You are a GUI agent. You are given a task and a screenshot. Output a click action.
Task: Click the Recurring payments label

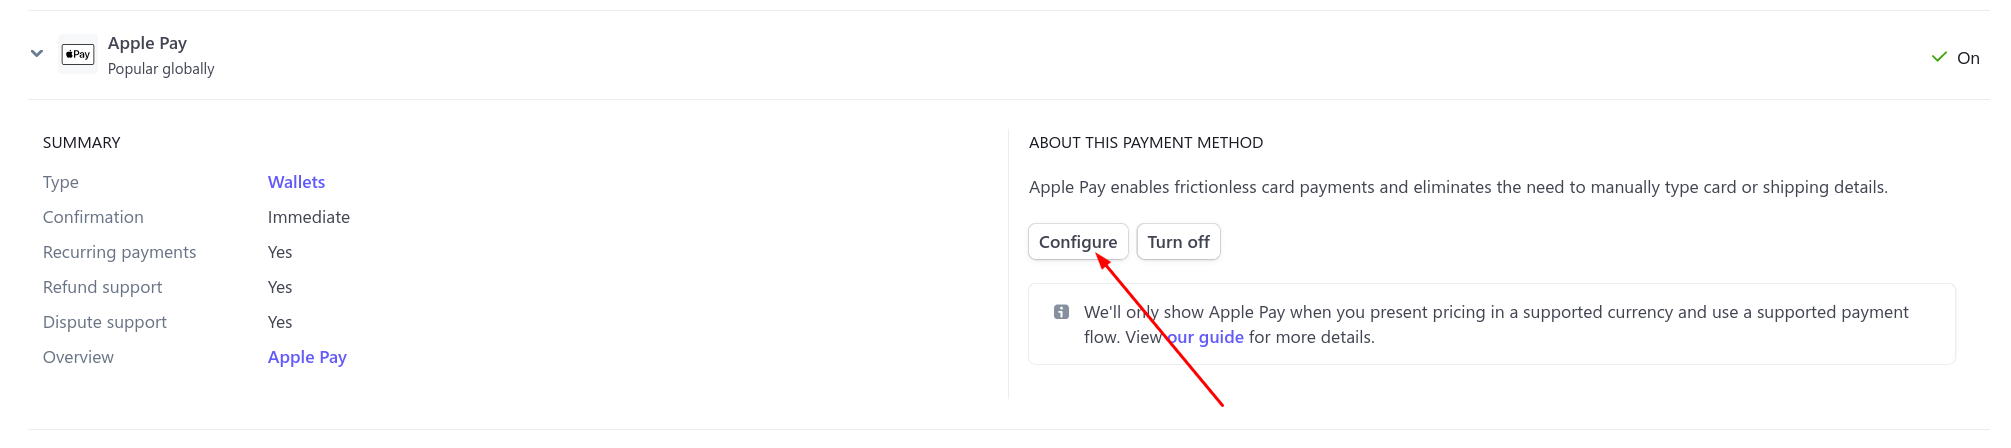tap(119, 252)
